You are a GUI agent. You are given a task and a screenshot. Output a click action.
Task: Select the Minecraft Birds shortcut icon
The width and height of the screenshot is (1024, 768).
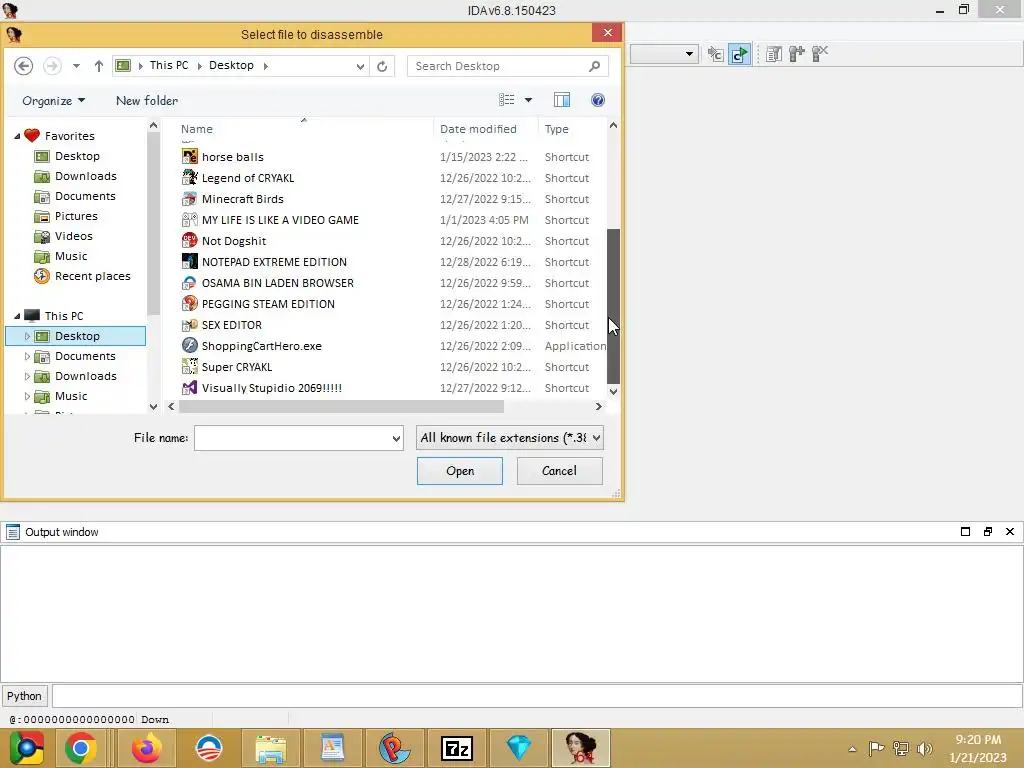[x=189, y=199]
